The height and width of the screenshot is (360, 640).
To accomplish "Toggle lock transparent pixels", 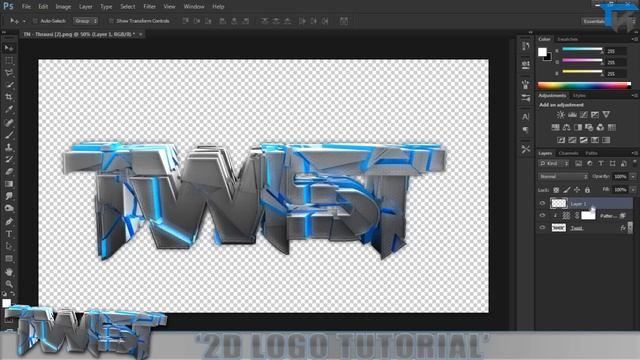I will 556,190.
